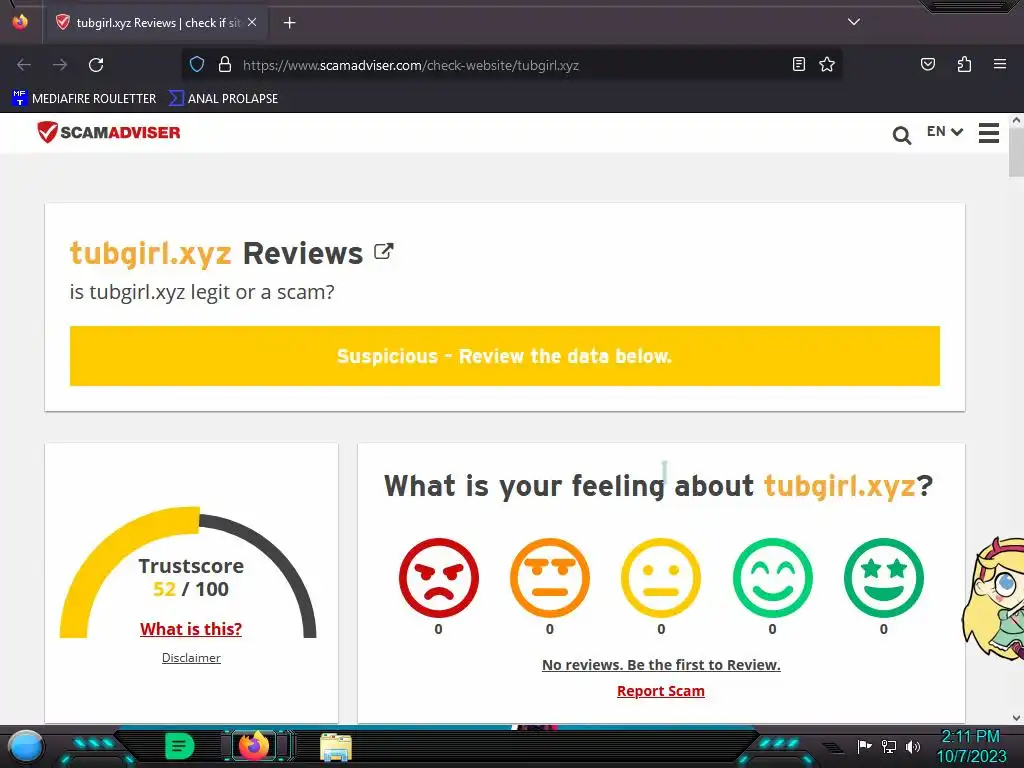Open File Explorer from taskbar
The height and width of the screenshot is (768, 1024).
tap(336, 747)
